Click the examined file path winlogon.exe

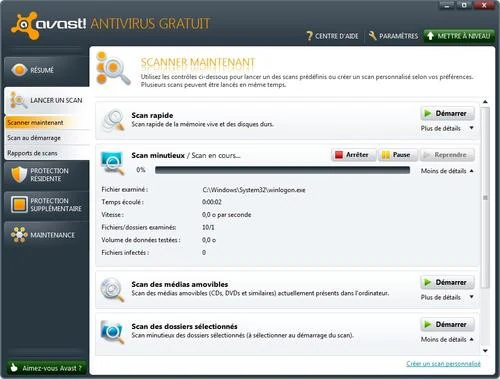(x=254, y=190)
